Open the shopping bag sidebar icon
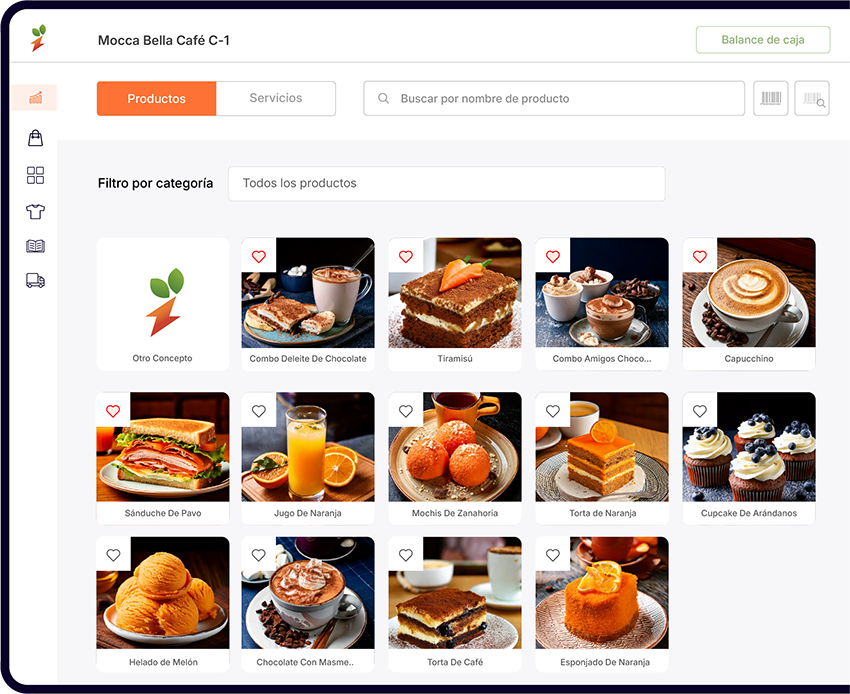The height and width of the screenshot is (694, 850). (x=35, y=138)
